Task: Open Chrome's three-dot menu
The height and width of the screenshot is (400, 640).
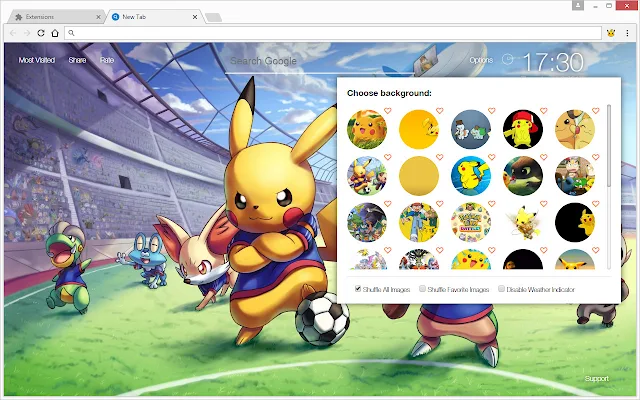Action: [x=627, y=33]
